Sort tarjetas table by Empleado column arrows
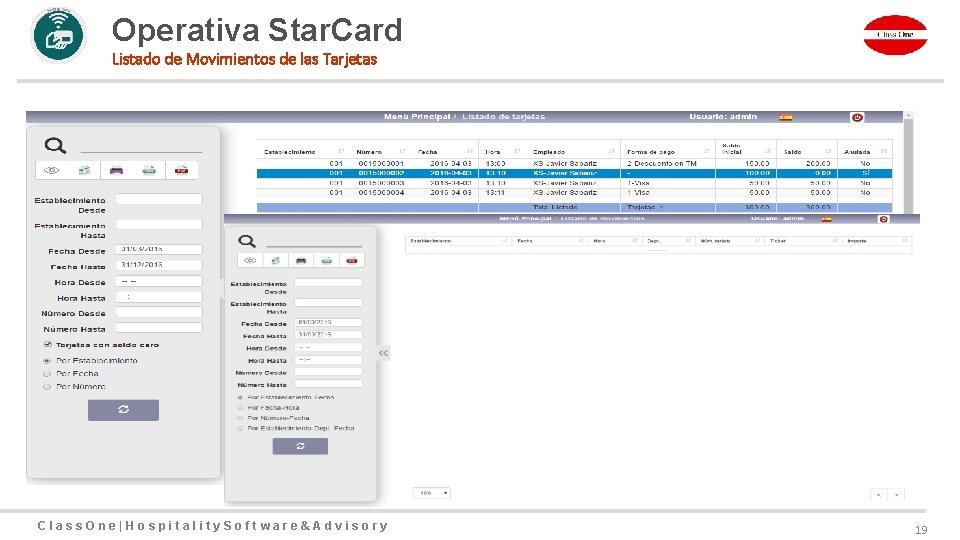The image size is (960, 540). click(x=611, y=151)
